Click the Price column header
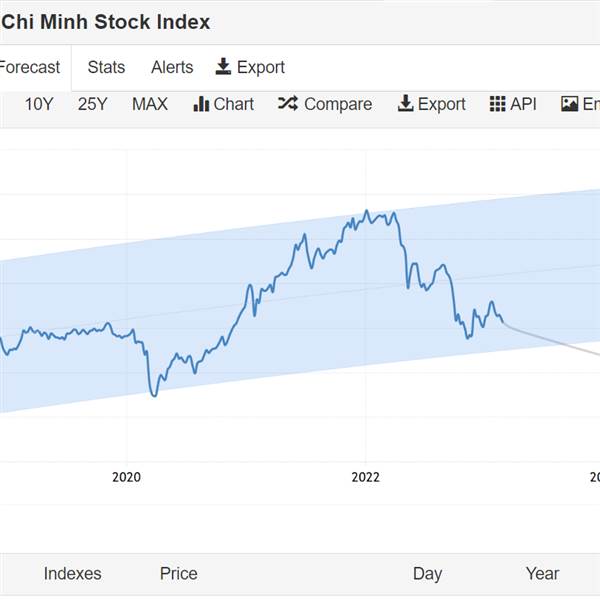This screenshot has height=600, width=600. 178,573
